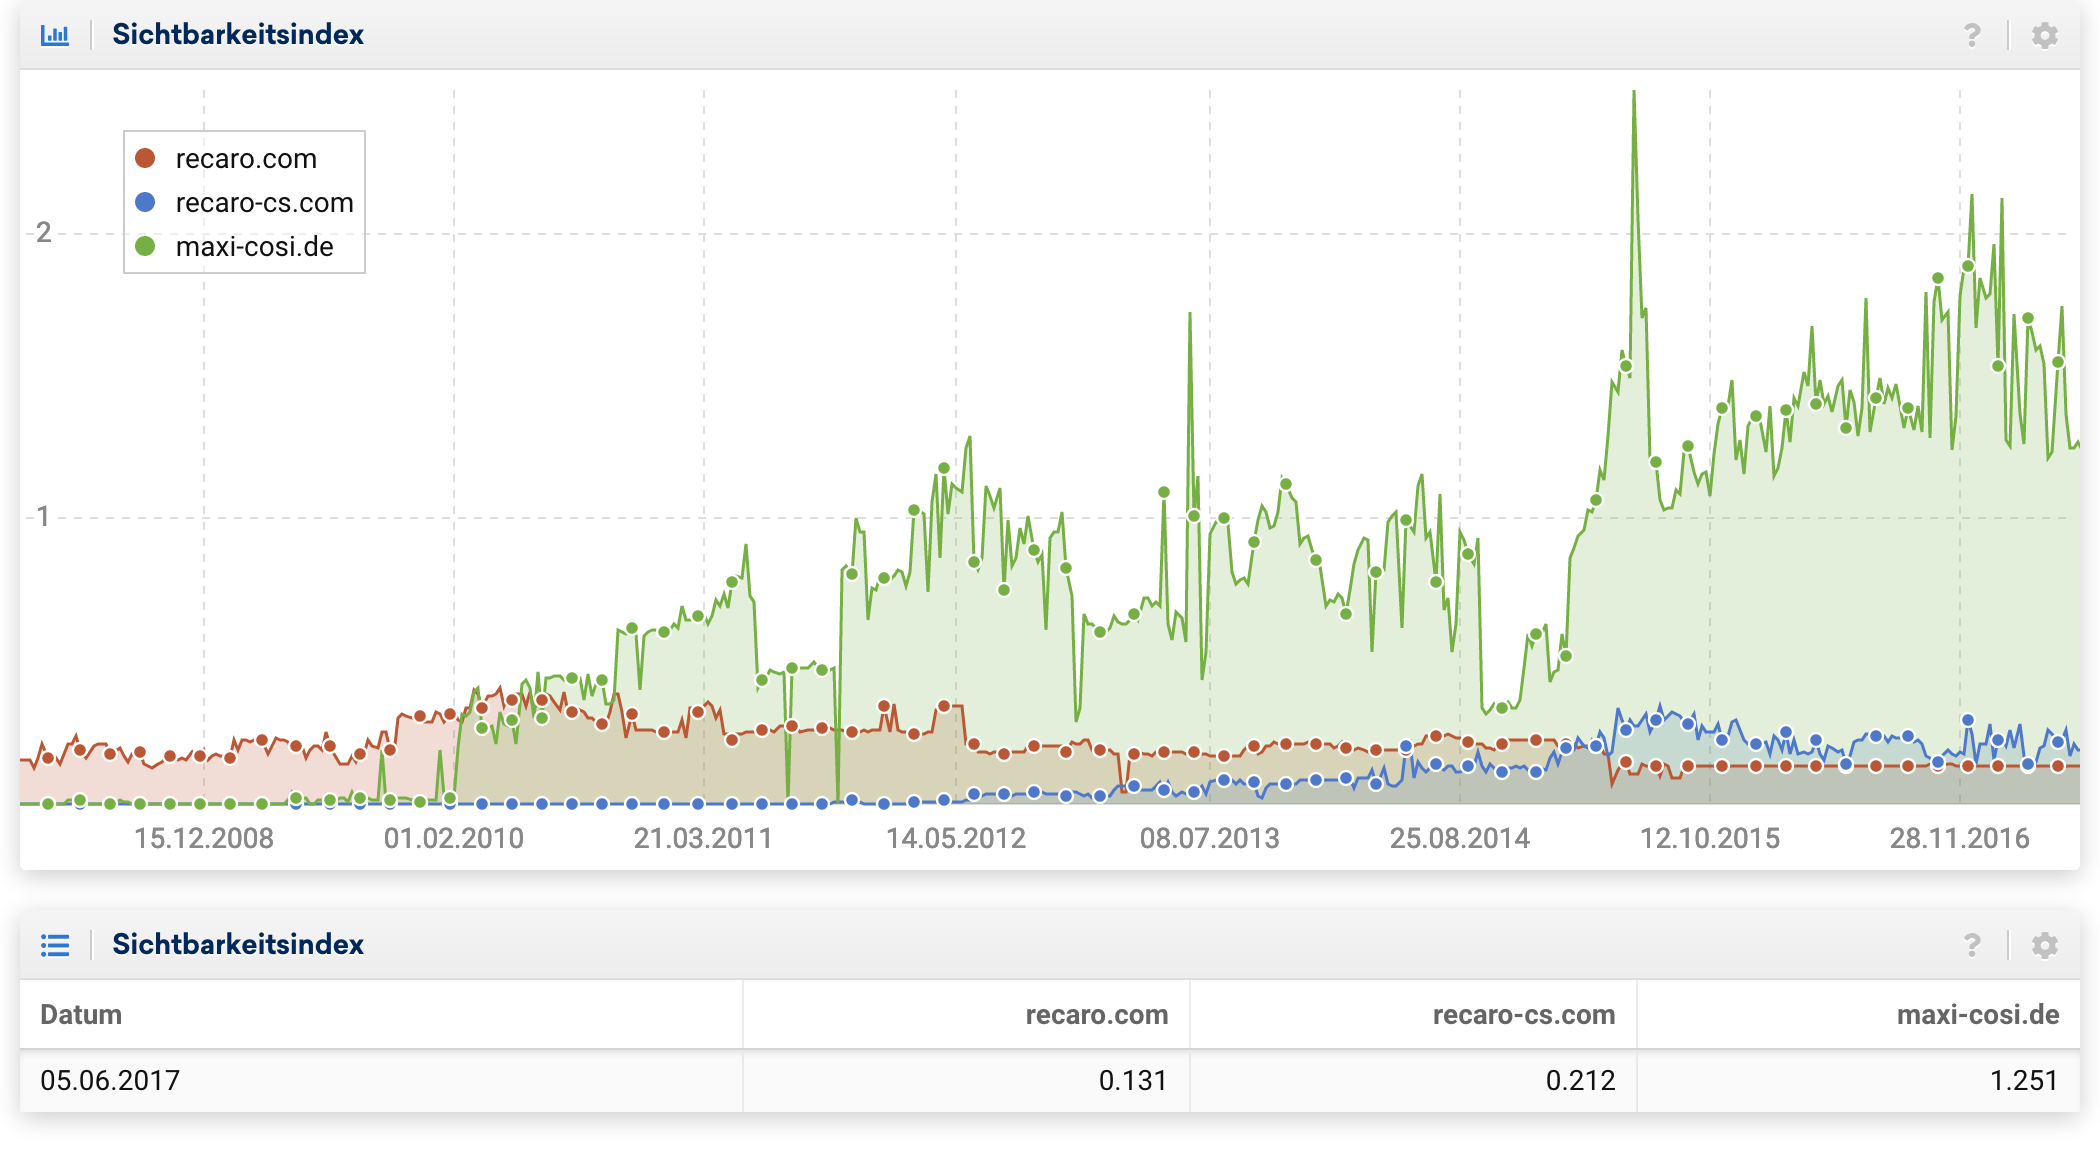Screen dimensions: 2100x1152
Task: Select the 05.06.2017 table row date
Action: [110, 1081]
